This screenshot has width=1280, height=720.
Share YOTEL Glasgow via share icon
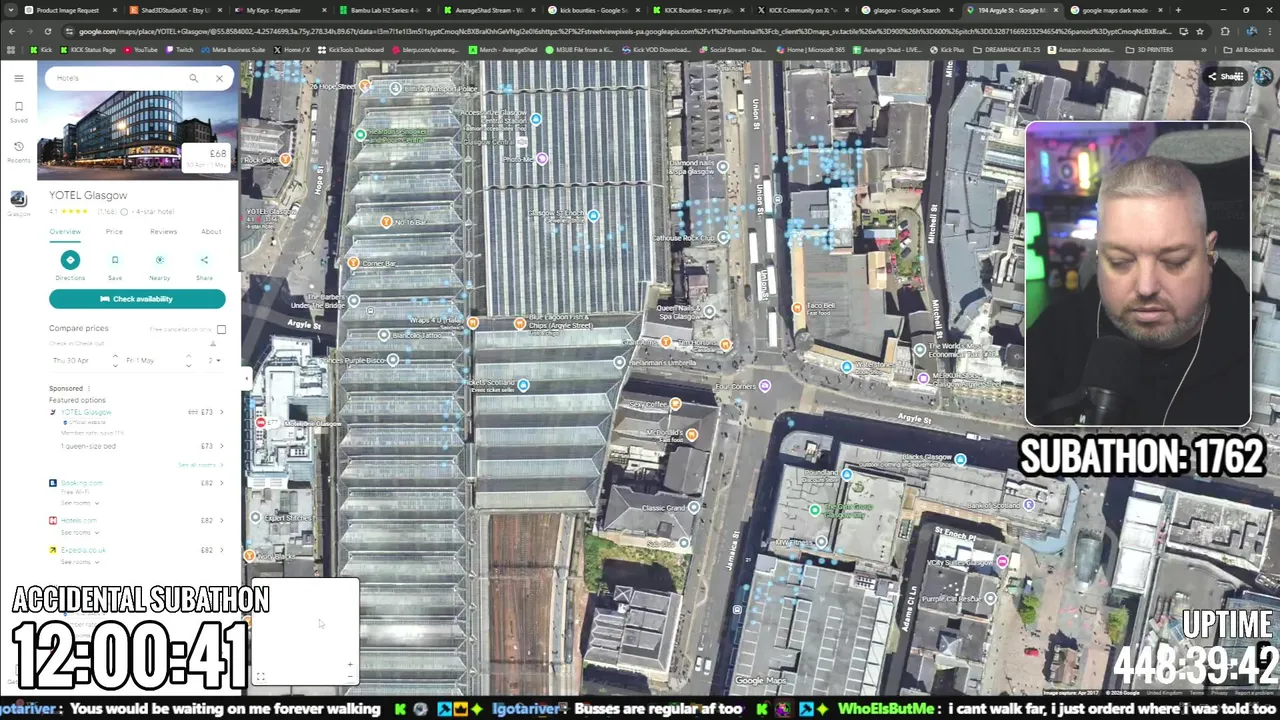click(204, 261)
